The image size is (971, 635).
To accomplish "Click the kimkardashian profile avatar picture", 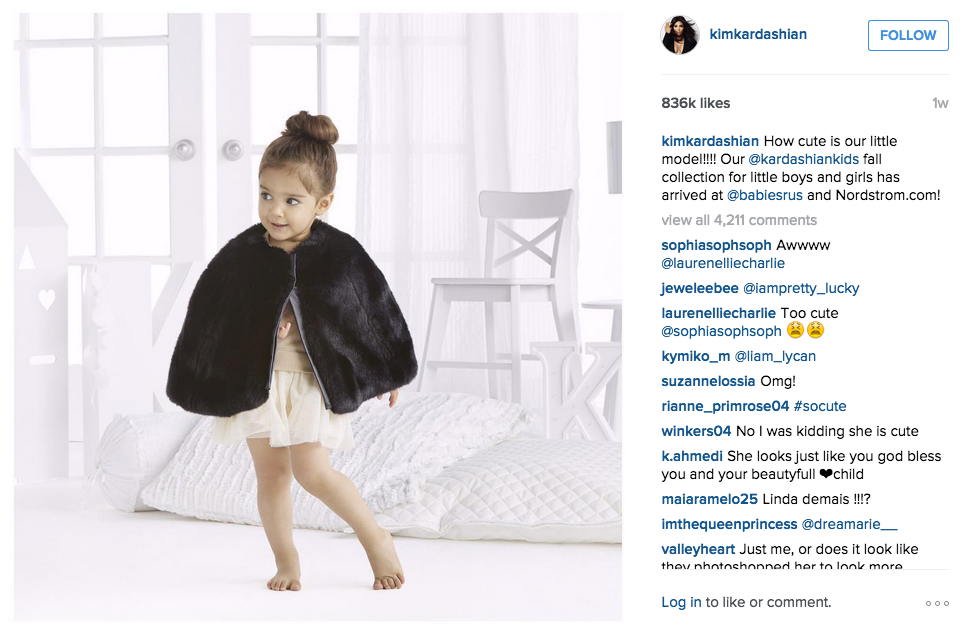I will [680, 35].
